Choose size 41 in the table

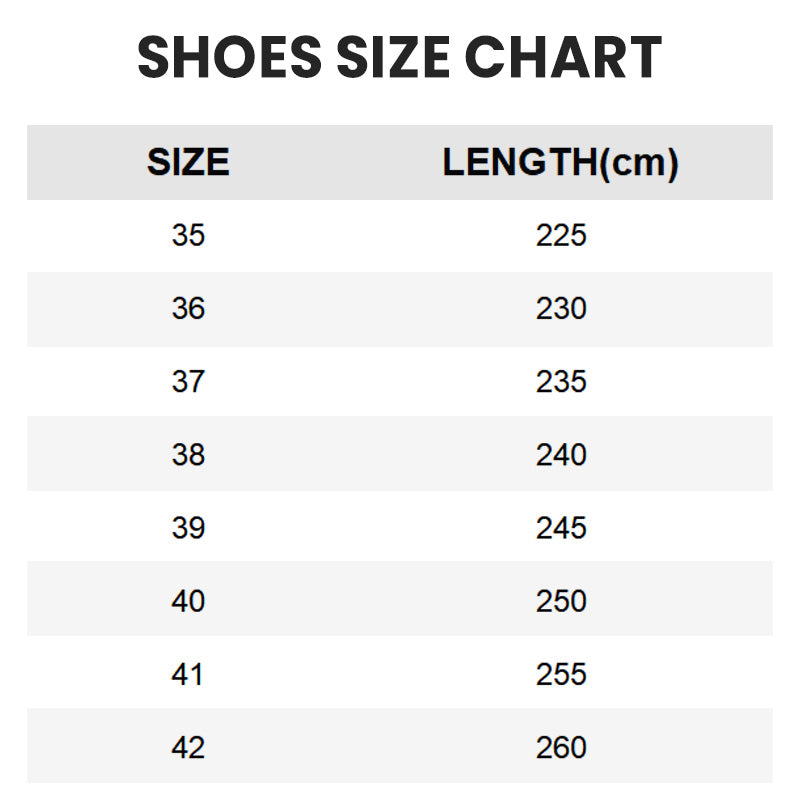(188, 674)
